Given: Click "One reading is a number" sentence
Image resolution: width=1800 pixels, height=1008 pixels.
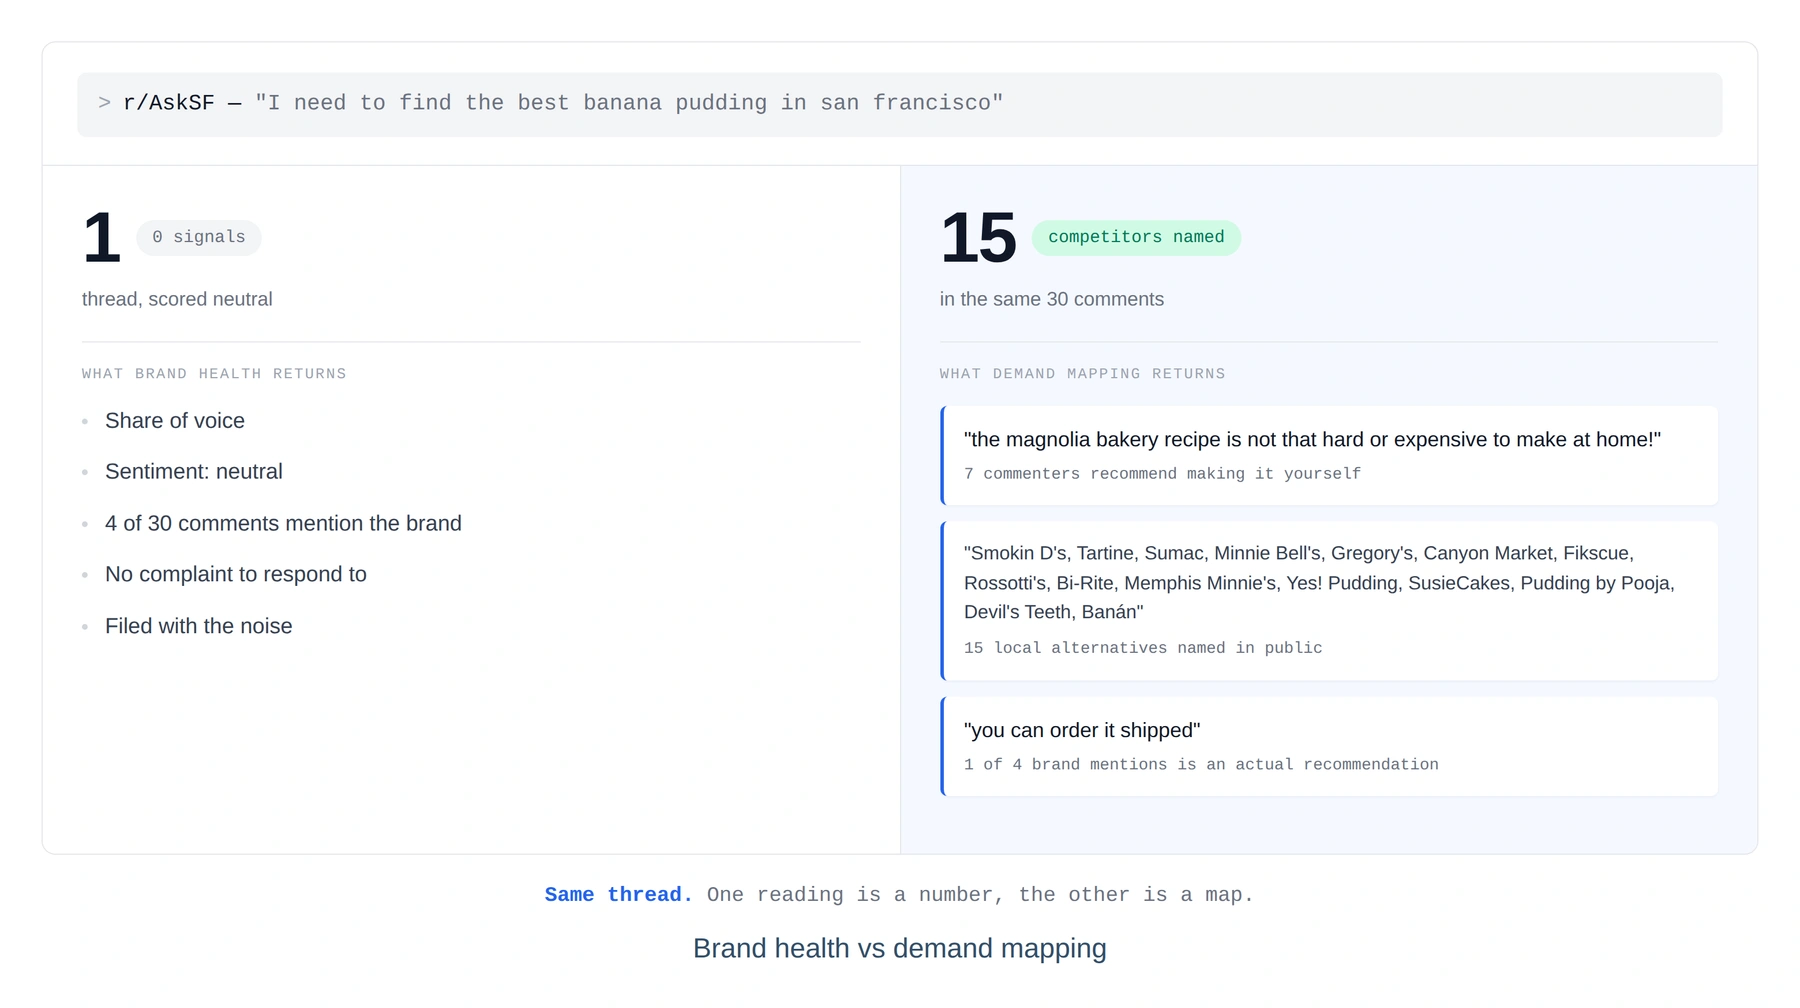Looking at the screenshot, I should coord(980,895).
